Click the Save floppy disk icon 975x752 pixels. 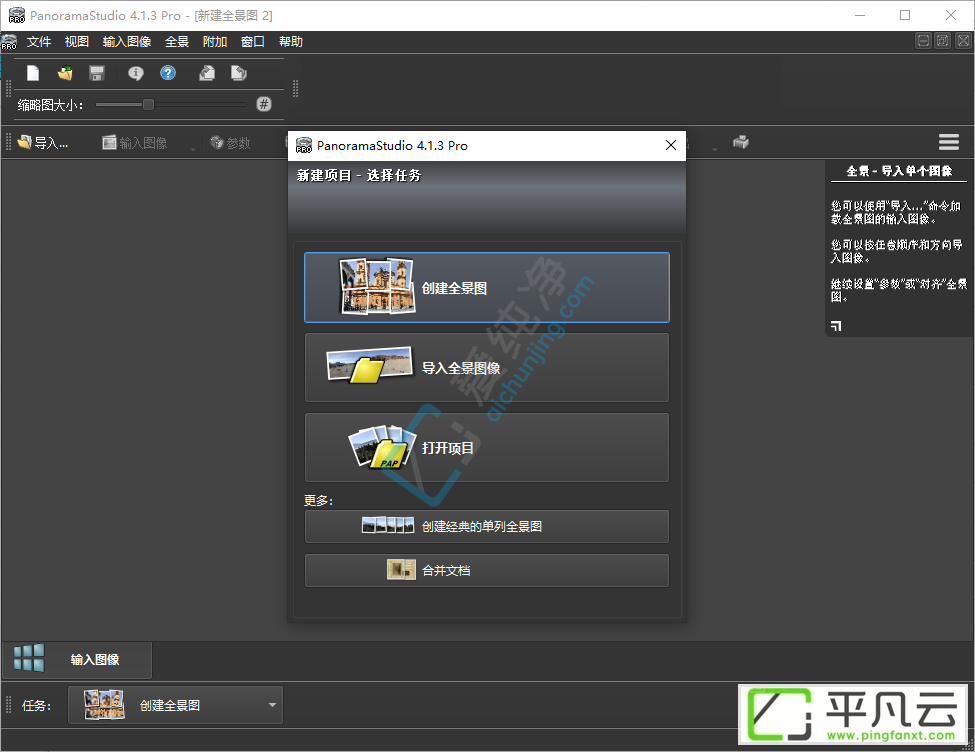click(96, 73)
